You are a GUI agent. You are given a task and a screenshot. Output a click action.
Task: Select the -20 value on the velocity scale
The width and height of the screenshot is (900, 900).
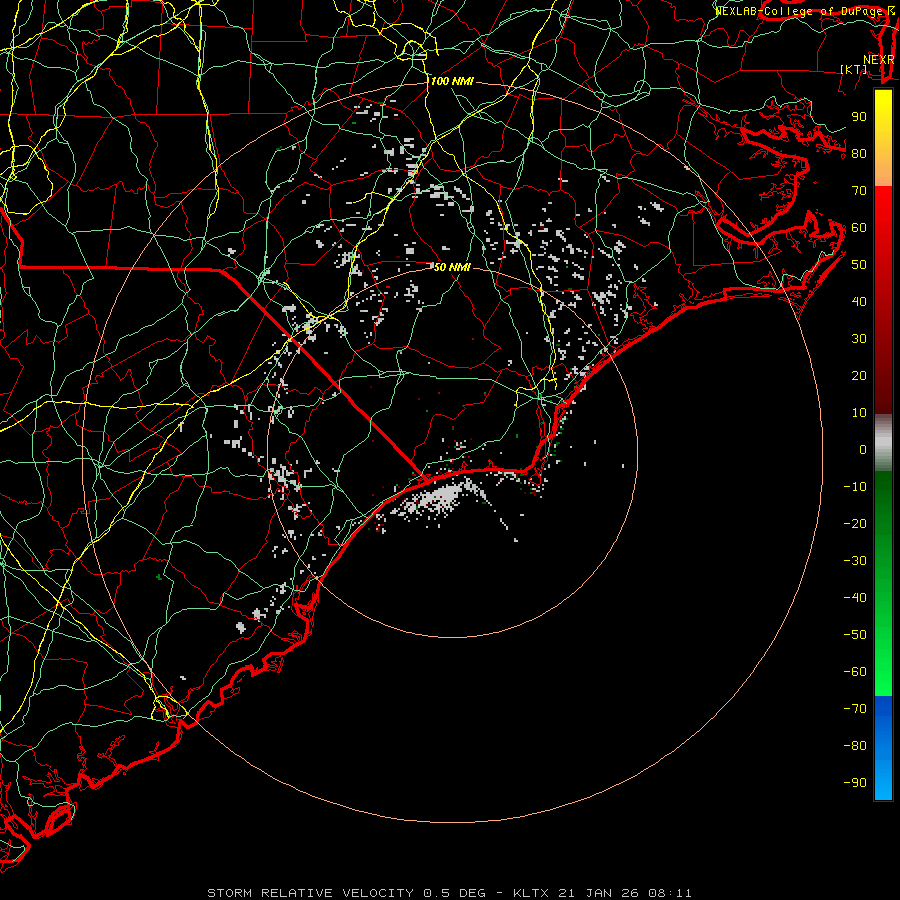click(x=855, y=524)
